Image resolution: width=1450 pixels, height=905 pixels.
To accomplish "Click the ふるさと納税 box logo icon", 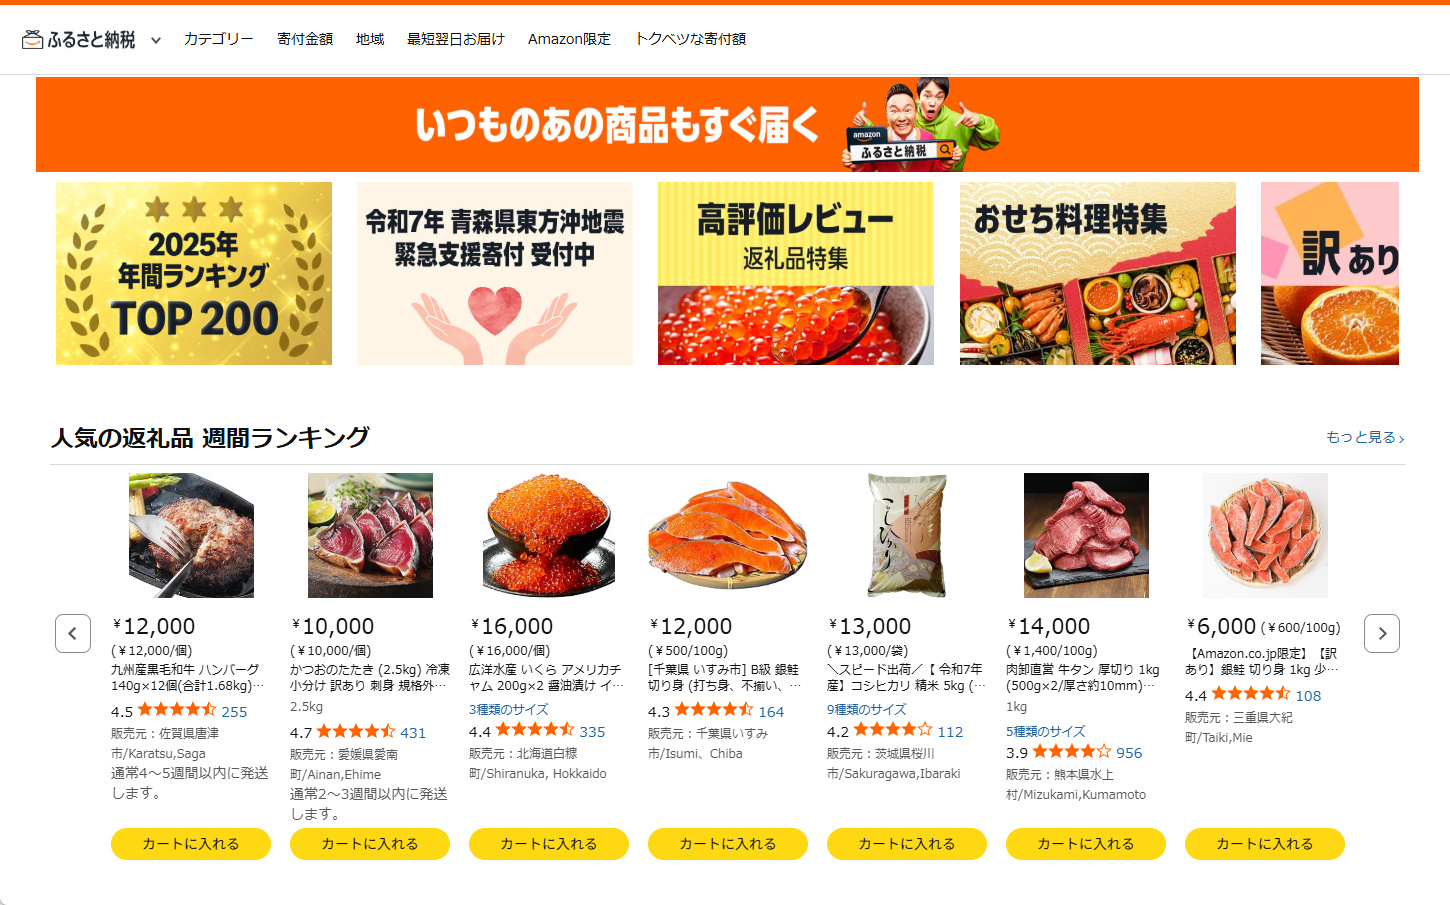I will (32, 39).
